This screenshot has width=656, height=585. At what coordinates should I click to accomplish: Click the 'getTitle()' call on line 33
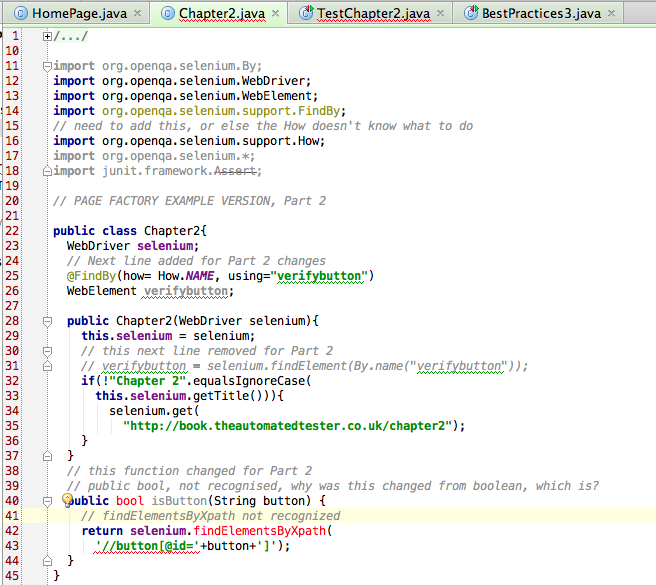(x=228, y=396)
